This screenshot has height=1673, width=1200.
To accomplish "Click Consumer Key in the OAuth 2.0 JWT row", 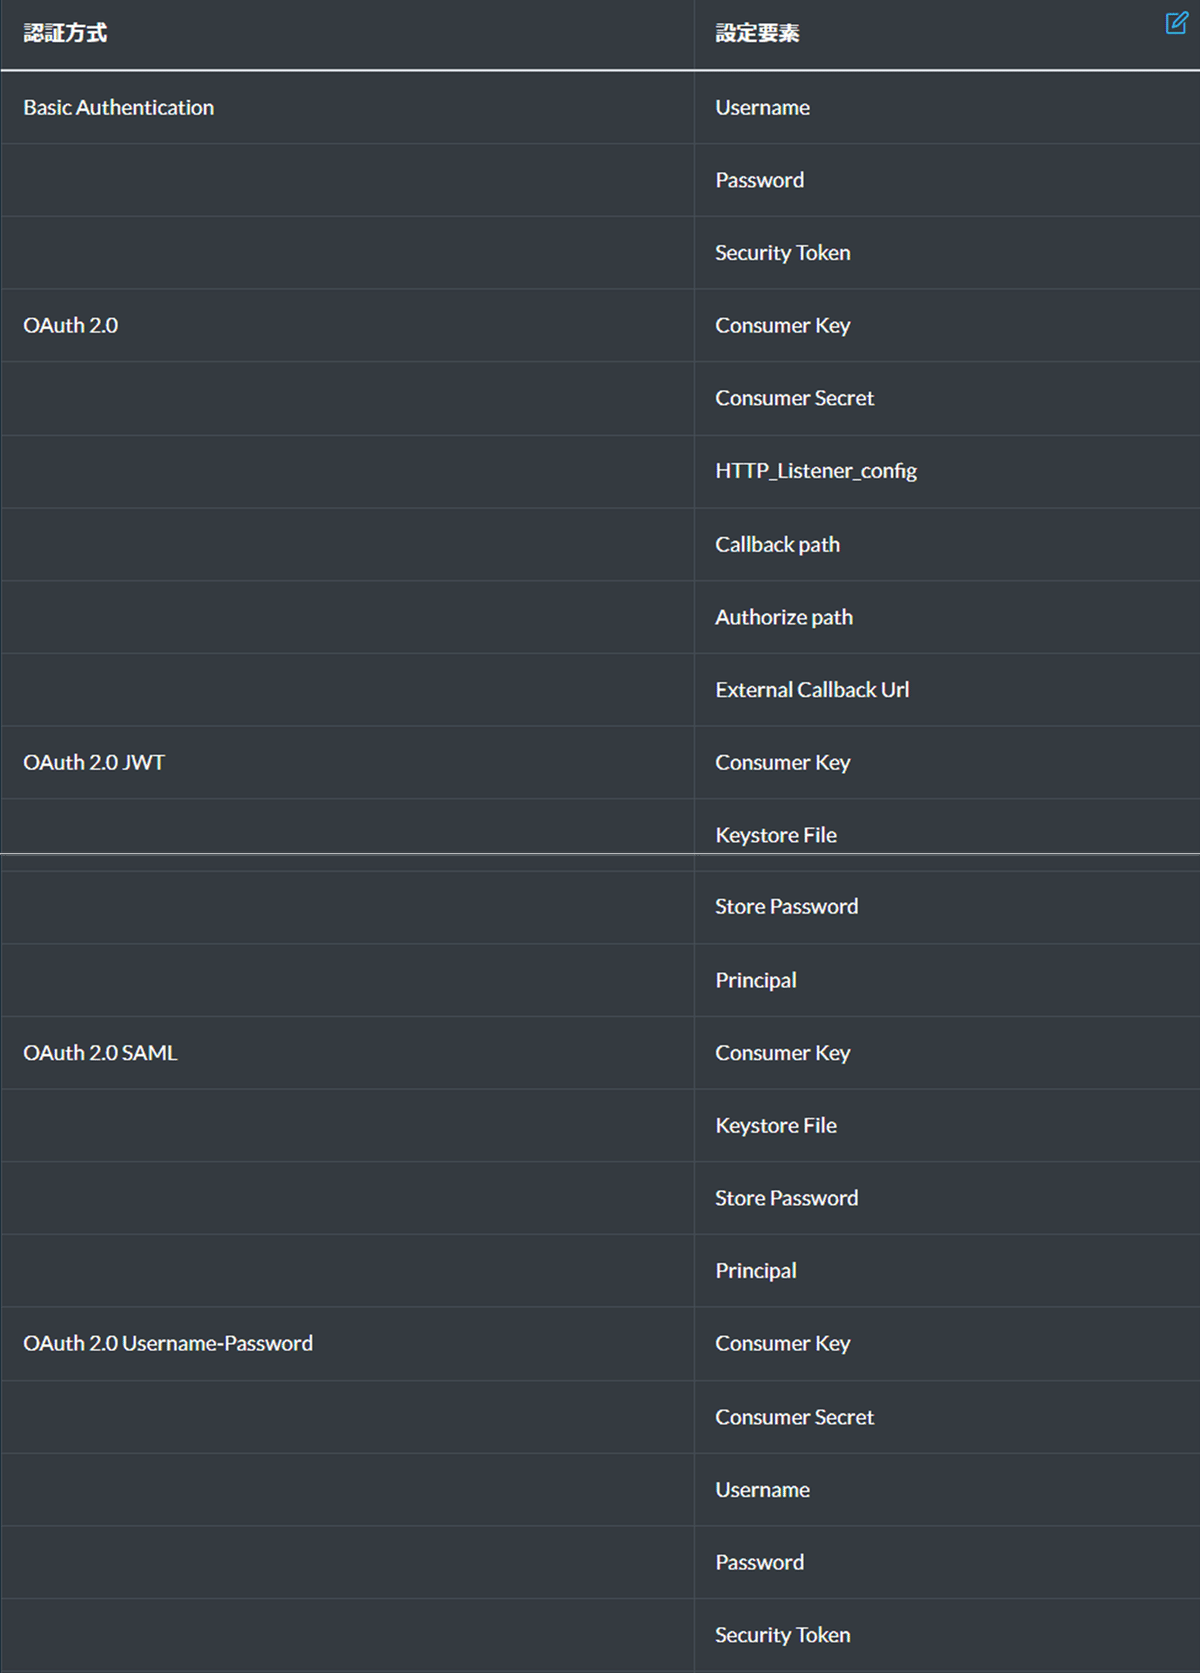I will click(782, 762).
